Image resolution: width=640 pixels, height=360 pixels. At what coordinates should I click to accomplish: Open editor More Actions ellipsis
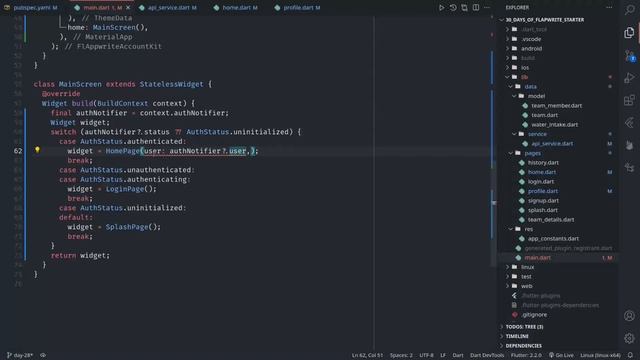coord(487,7)
